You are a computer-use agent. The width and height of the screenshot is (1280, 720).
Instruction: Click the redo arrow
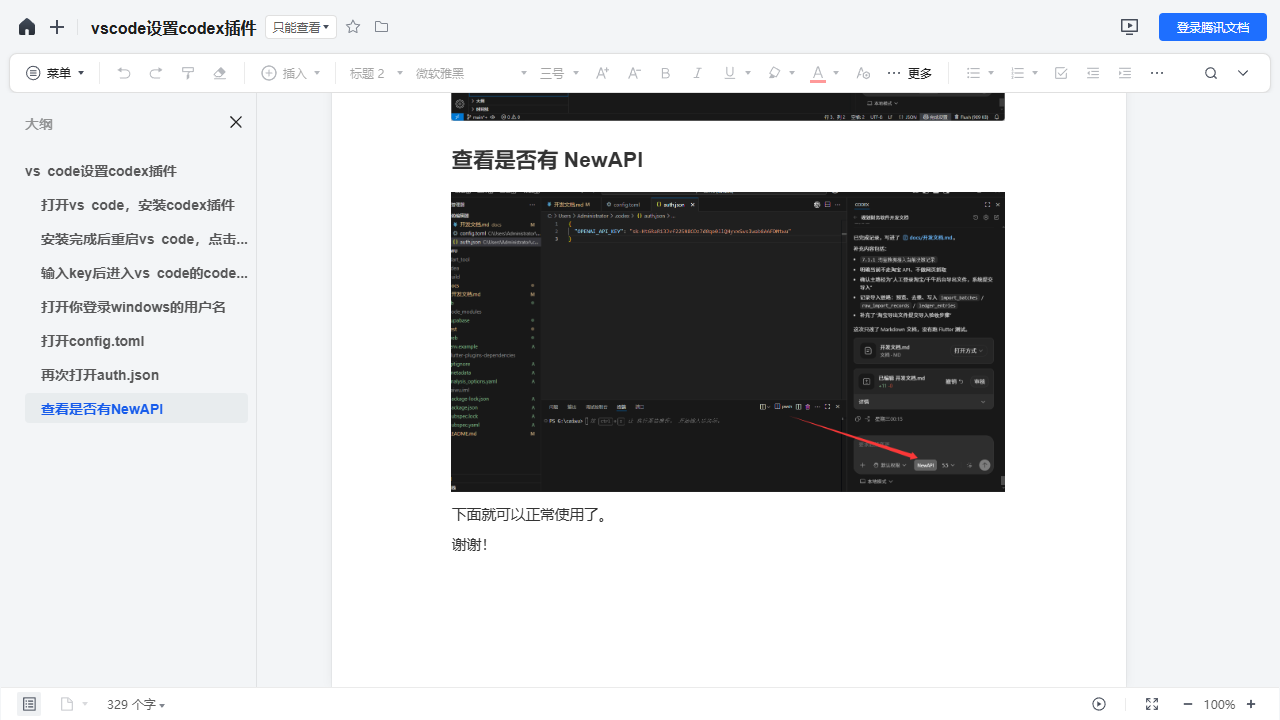click(x=156, y=73)
